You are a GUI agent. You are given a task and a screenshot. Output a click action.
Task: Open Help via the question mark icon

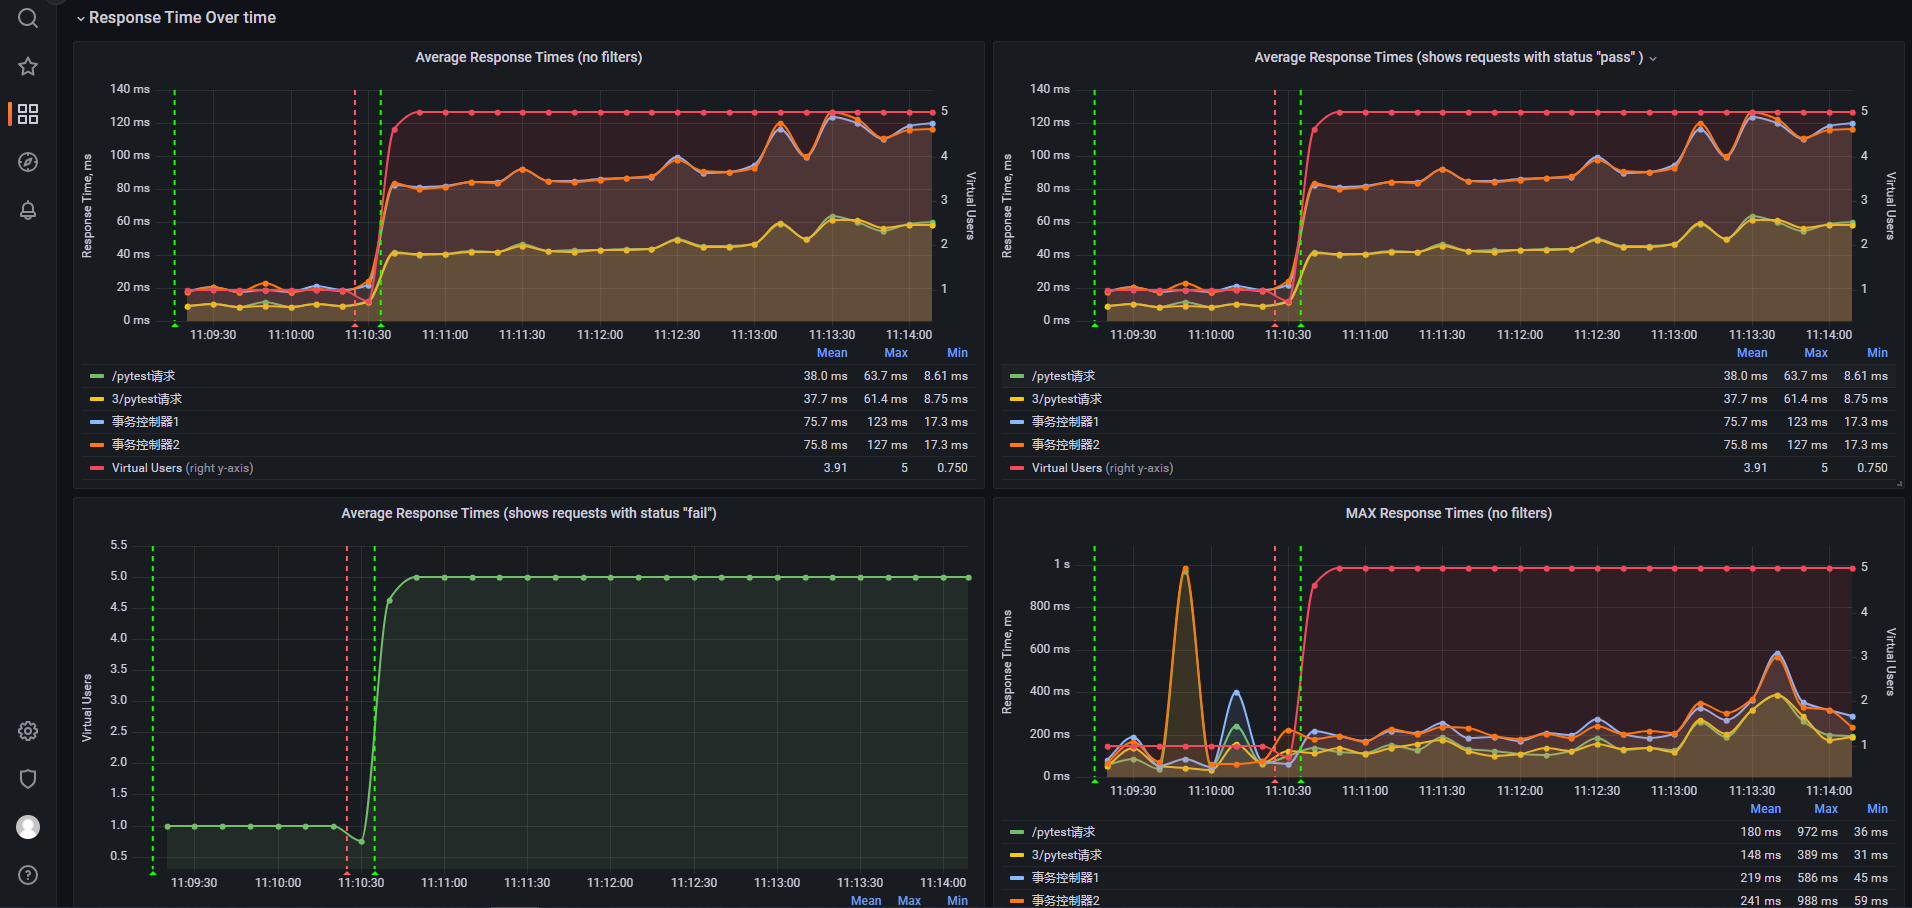point(28,875)
